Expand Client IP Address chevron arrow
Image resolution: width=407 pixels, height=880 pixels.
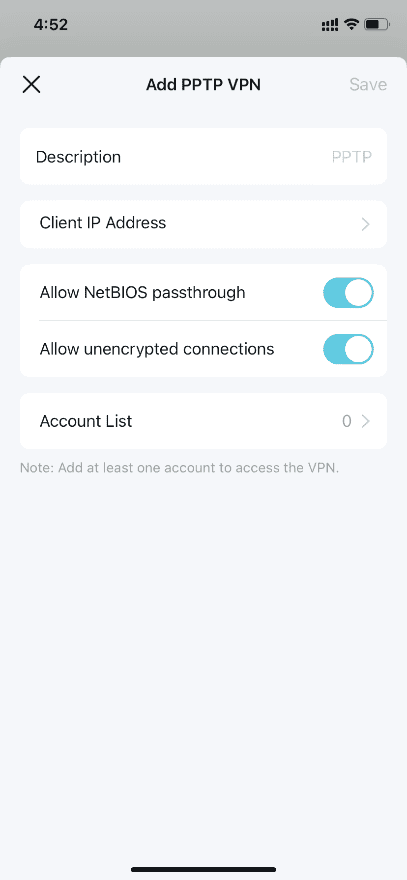(365, 224)
